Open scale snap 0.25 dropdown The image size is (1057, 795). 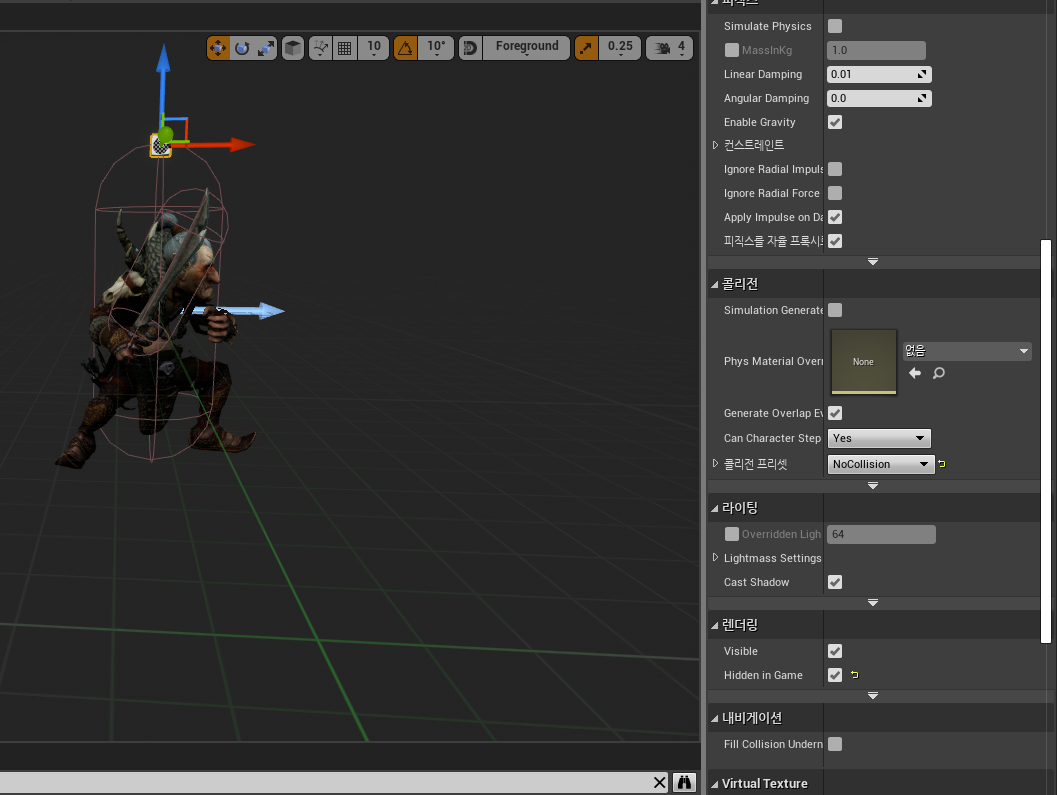tap(620, 48)
